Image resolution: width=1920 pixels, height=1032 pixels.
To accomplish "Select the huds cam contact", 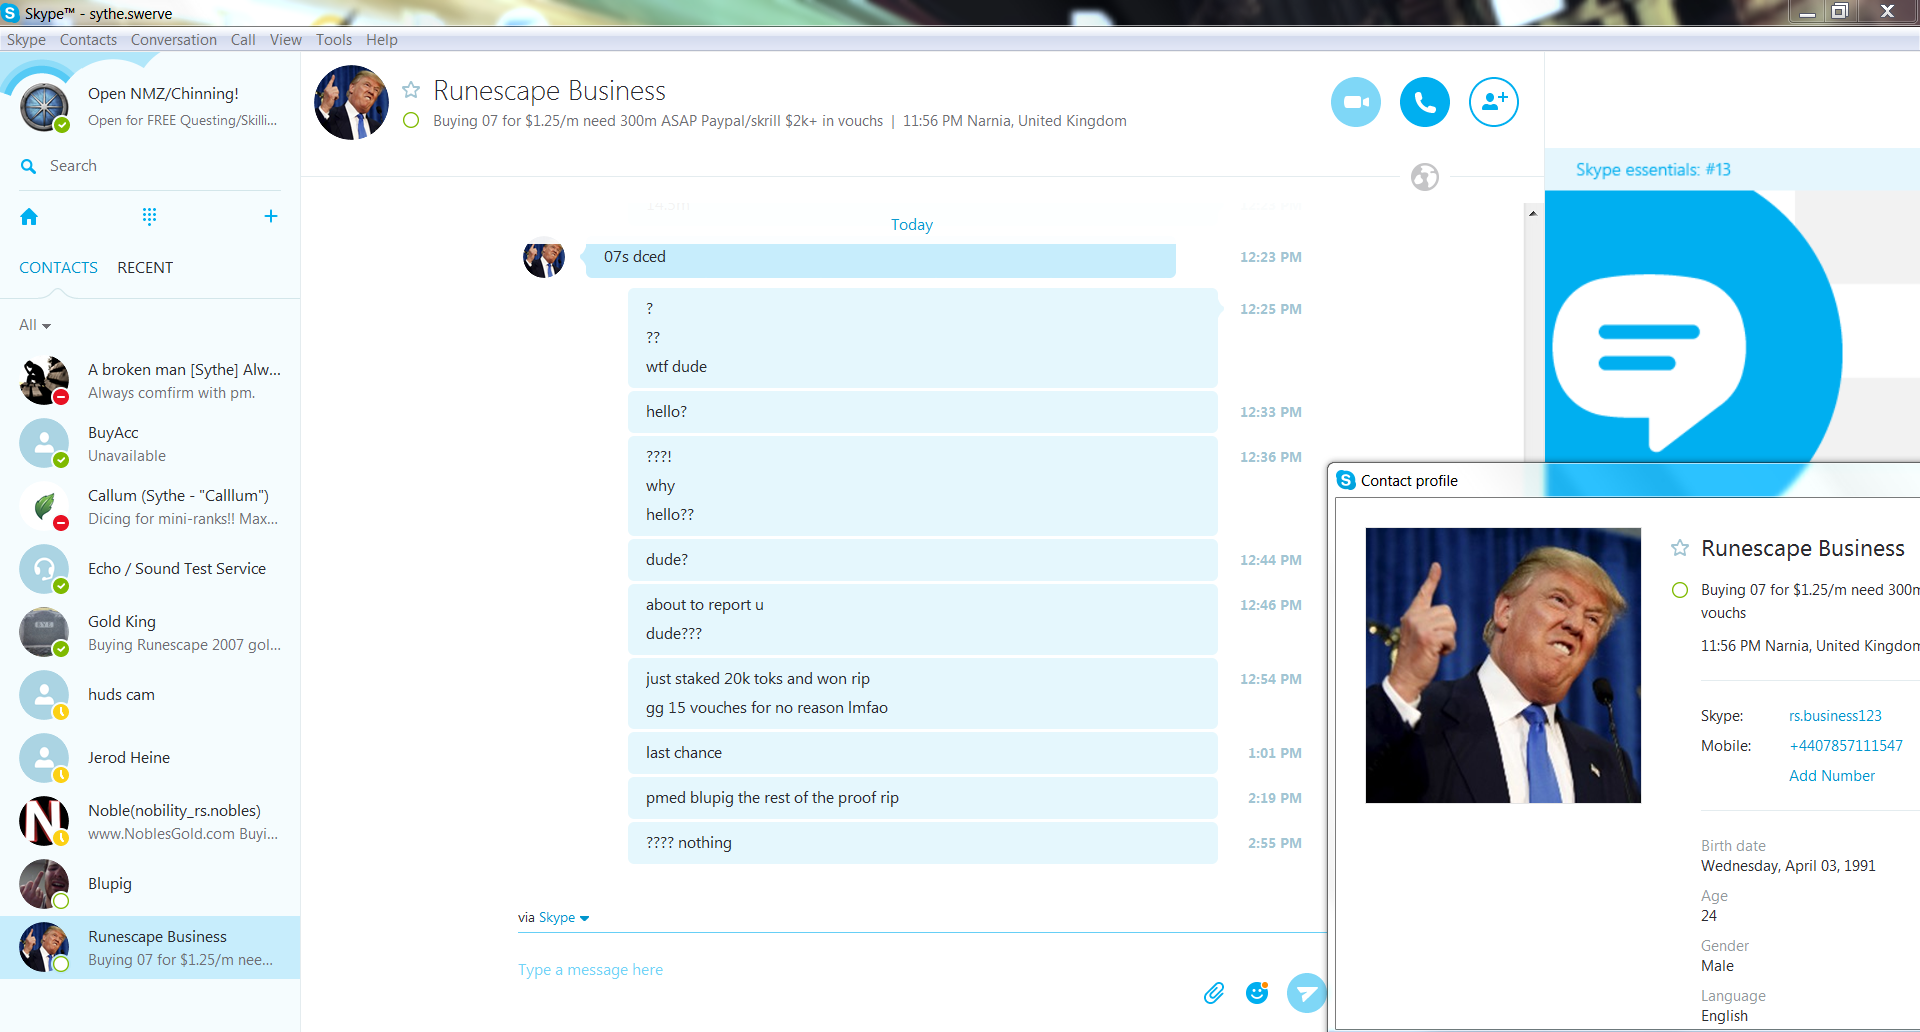I will [x=150, y=695].
